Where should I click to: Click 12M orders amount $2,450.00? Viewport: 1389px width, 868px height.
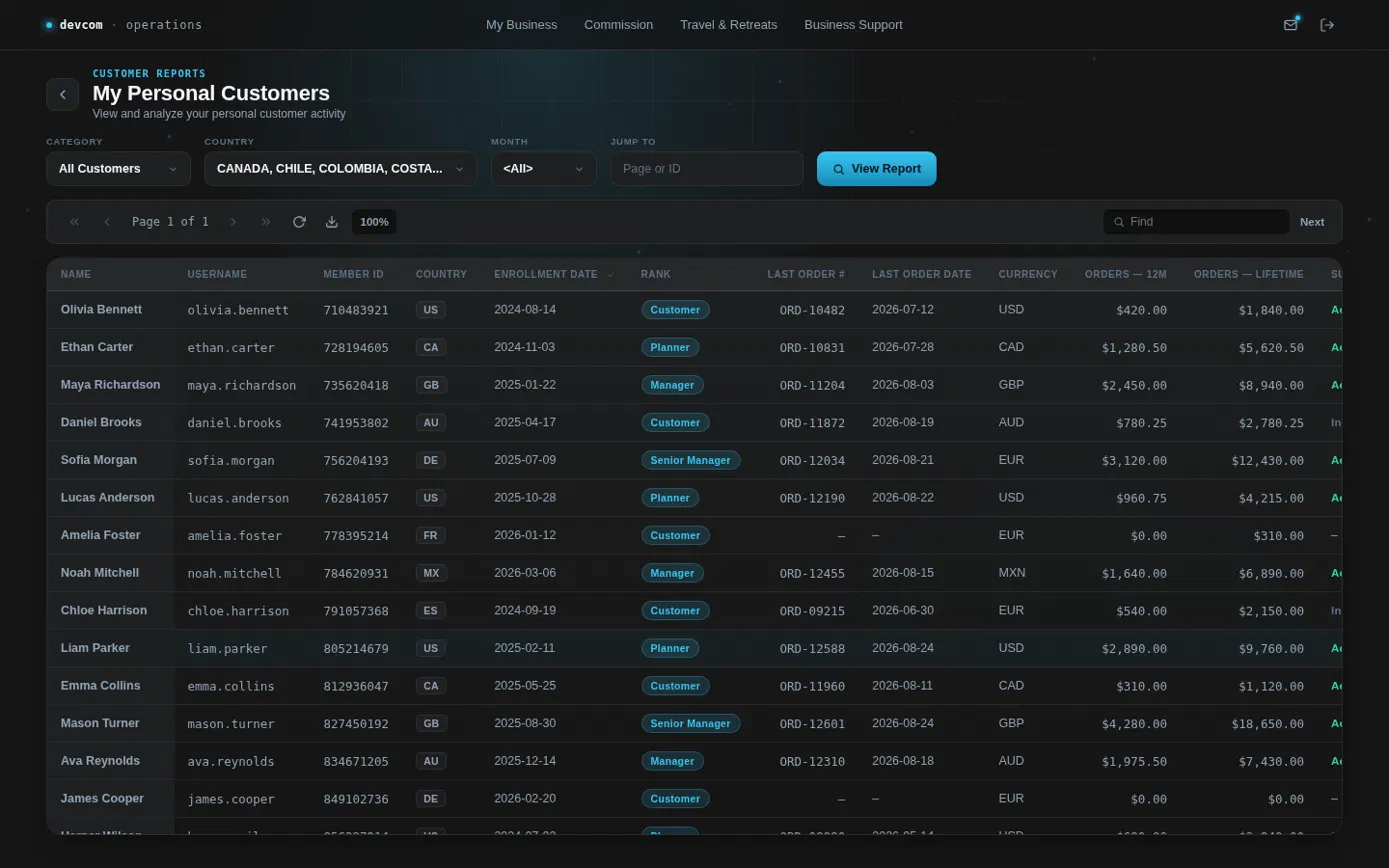tap(1134, 385)
